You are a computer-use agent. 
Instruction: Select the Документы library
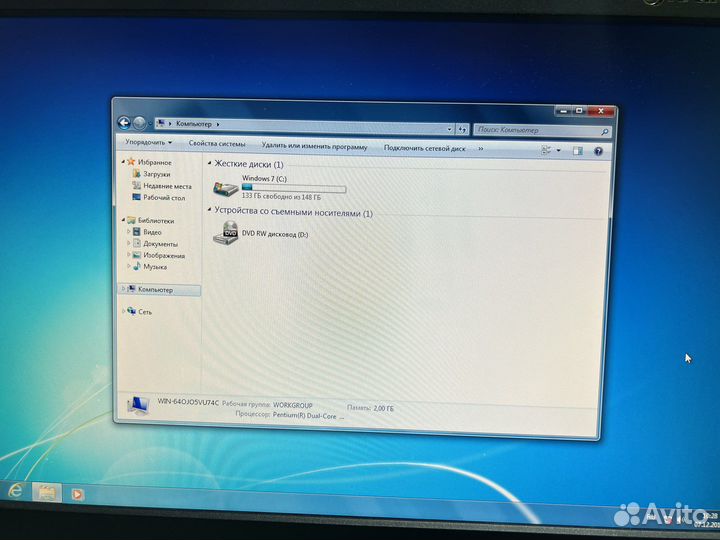click(160, 244)
